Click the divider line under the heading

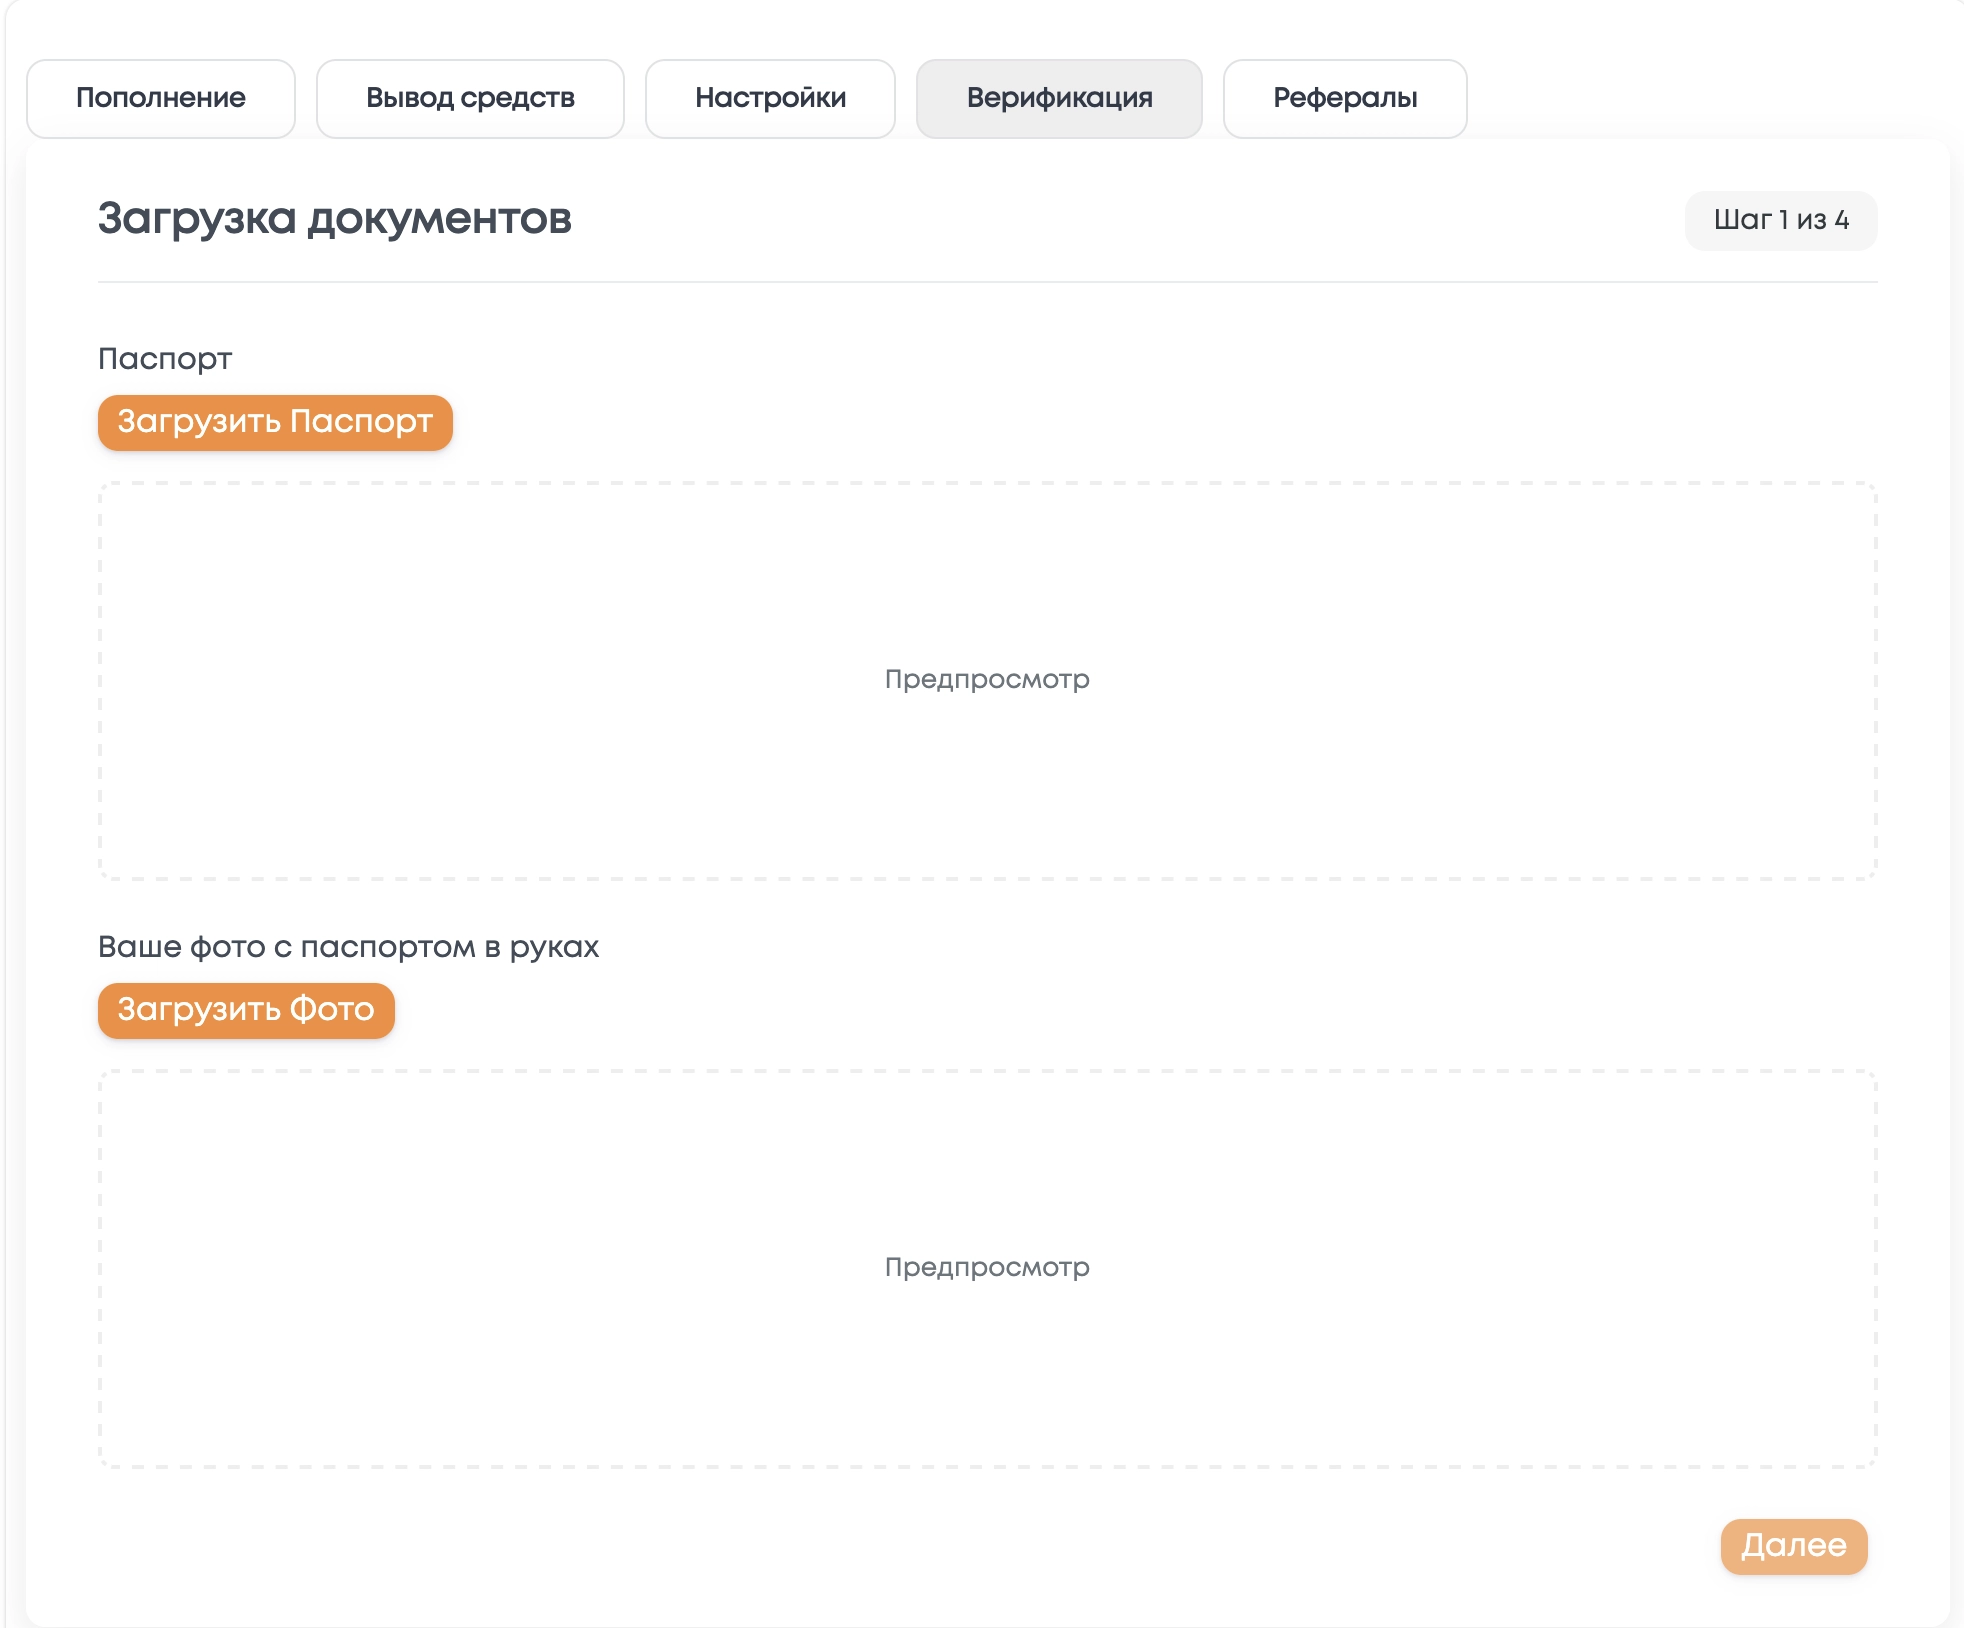[987, 282]
